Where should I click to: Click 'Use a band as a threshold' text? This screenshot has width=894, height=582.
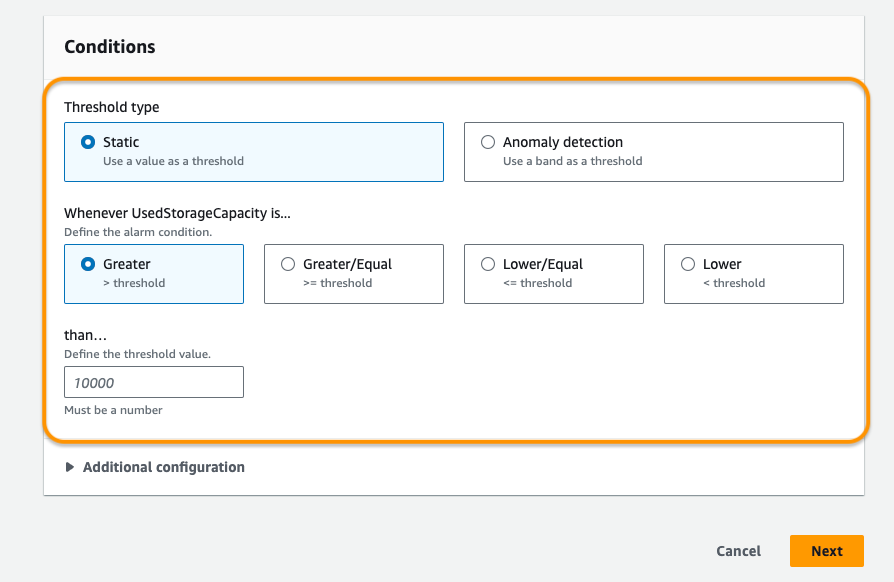pyautogui.click(x=572, y=161)
